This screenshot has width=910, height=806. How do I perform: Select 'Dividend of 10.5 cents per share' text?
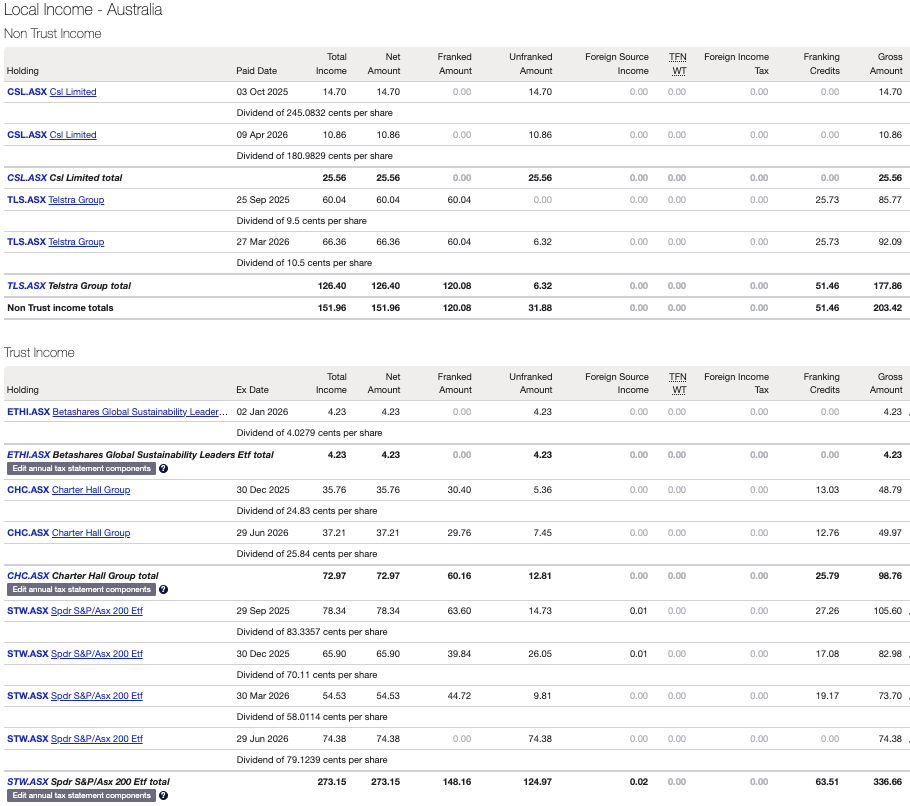pos(304,263)
